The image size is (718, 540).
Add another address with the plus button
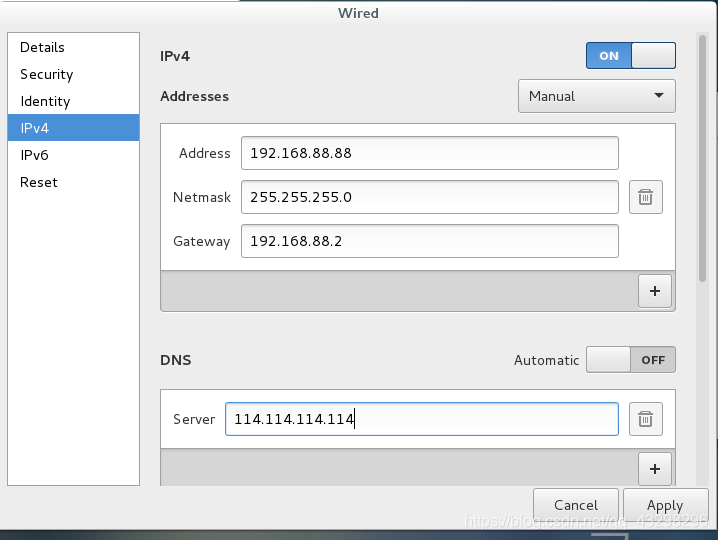coord(655,291)
